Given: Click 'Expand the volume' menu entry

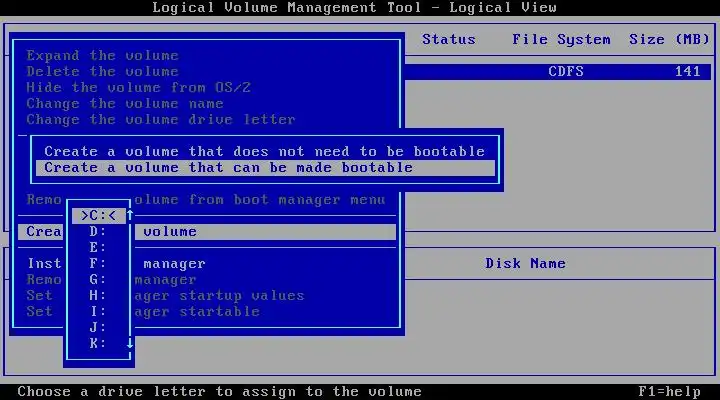Looking at the screenshot, I should pyautogui.click(x=102, y=56).
